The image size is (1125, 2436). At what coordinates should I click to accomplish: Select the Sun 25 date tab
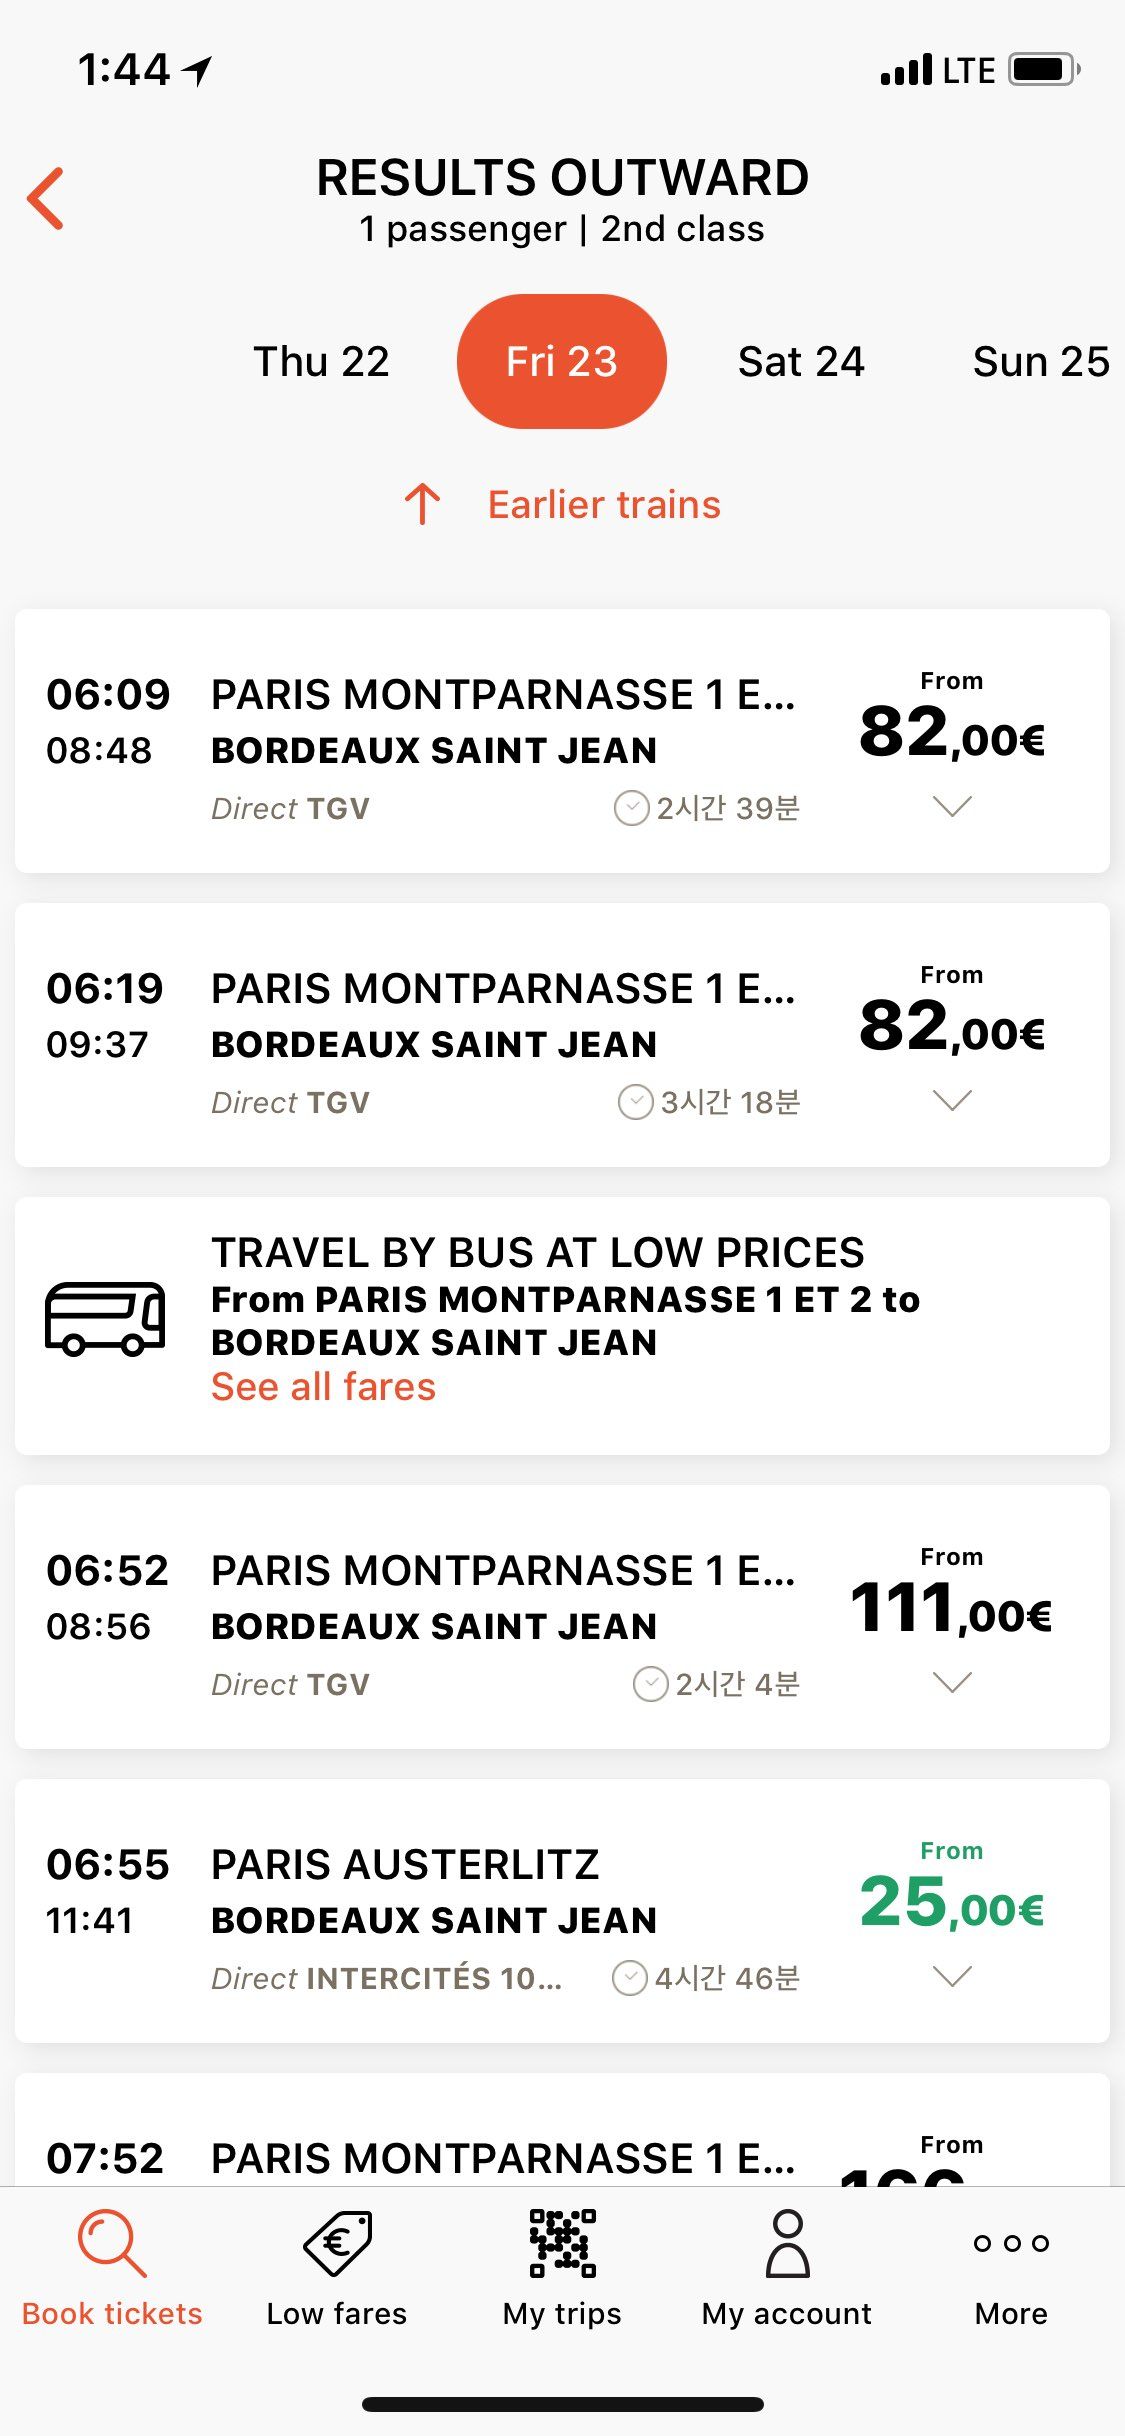[1041, 361]
